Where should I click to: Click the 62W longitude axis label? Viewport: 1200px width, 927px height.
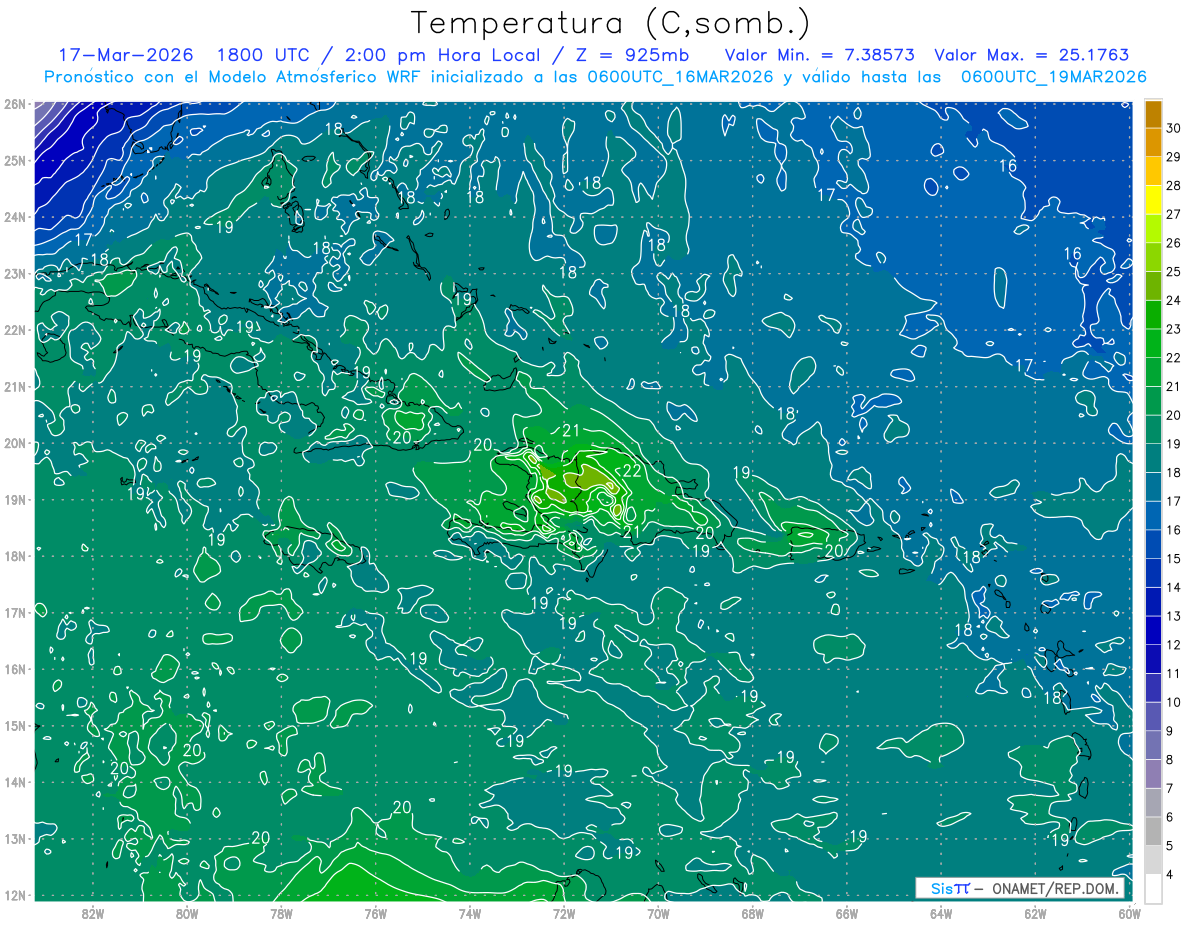coord(1035,913)
